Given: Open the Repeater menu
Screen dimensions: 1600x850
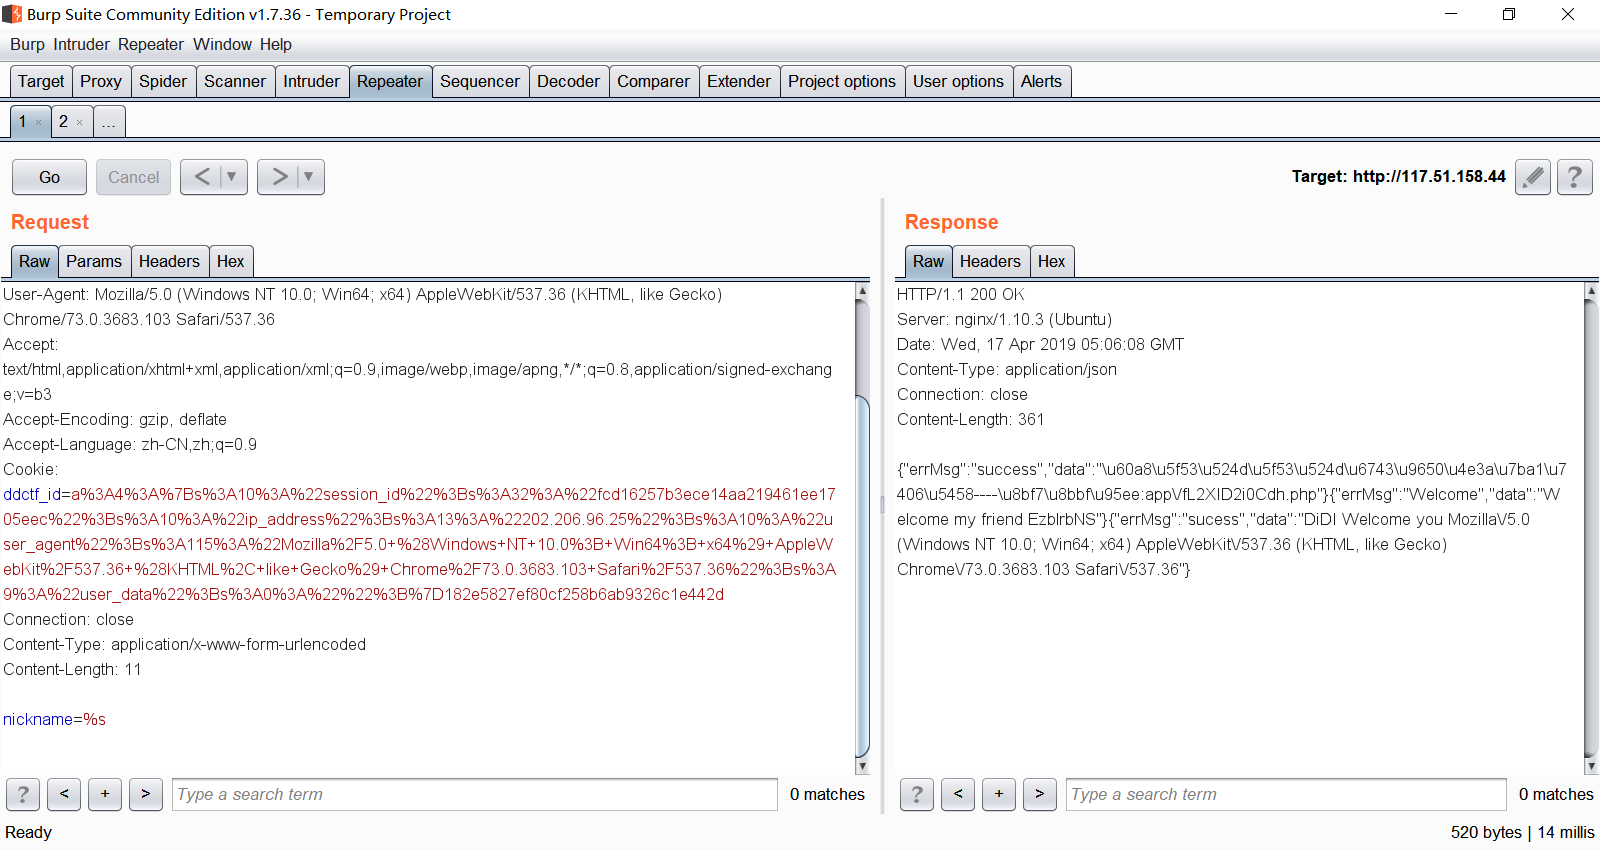Looking at the screenshot, I should pos(151,44).
